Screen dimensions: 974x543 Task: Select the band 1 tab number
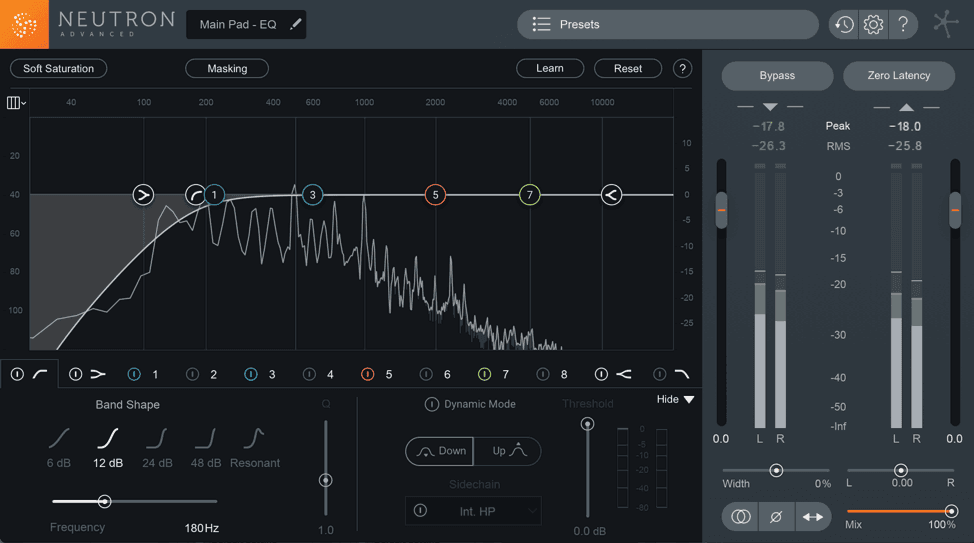pos(155,375)
